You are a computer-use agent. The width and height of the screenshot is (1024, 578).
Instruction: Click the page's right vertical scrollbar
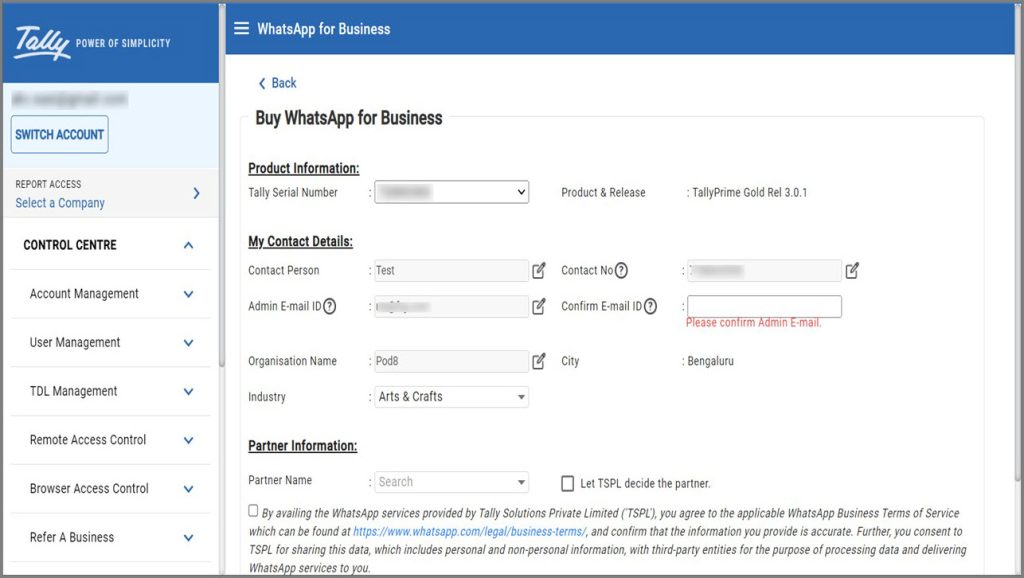click(x=1019, y=242)
